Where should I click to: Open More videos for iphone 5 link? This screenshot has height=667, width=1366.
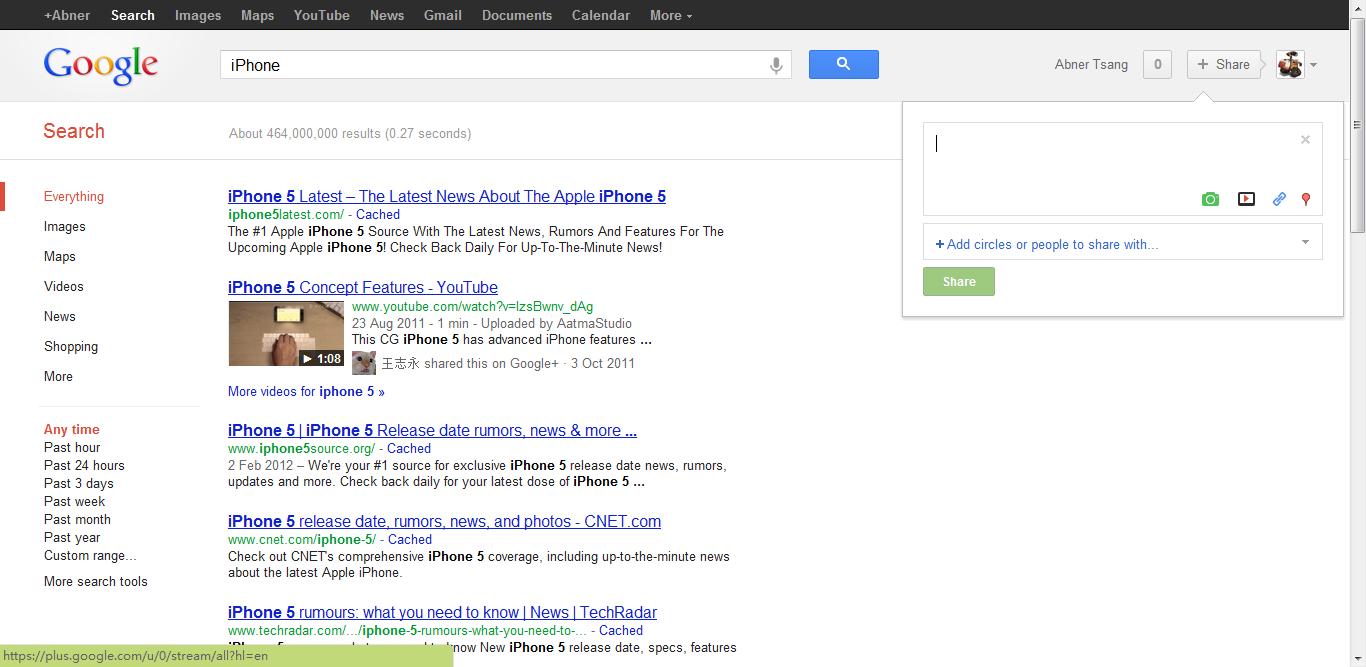click(306, 391)
